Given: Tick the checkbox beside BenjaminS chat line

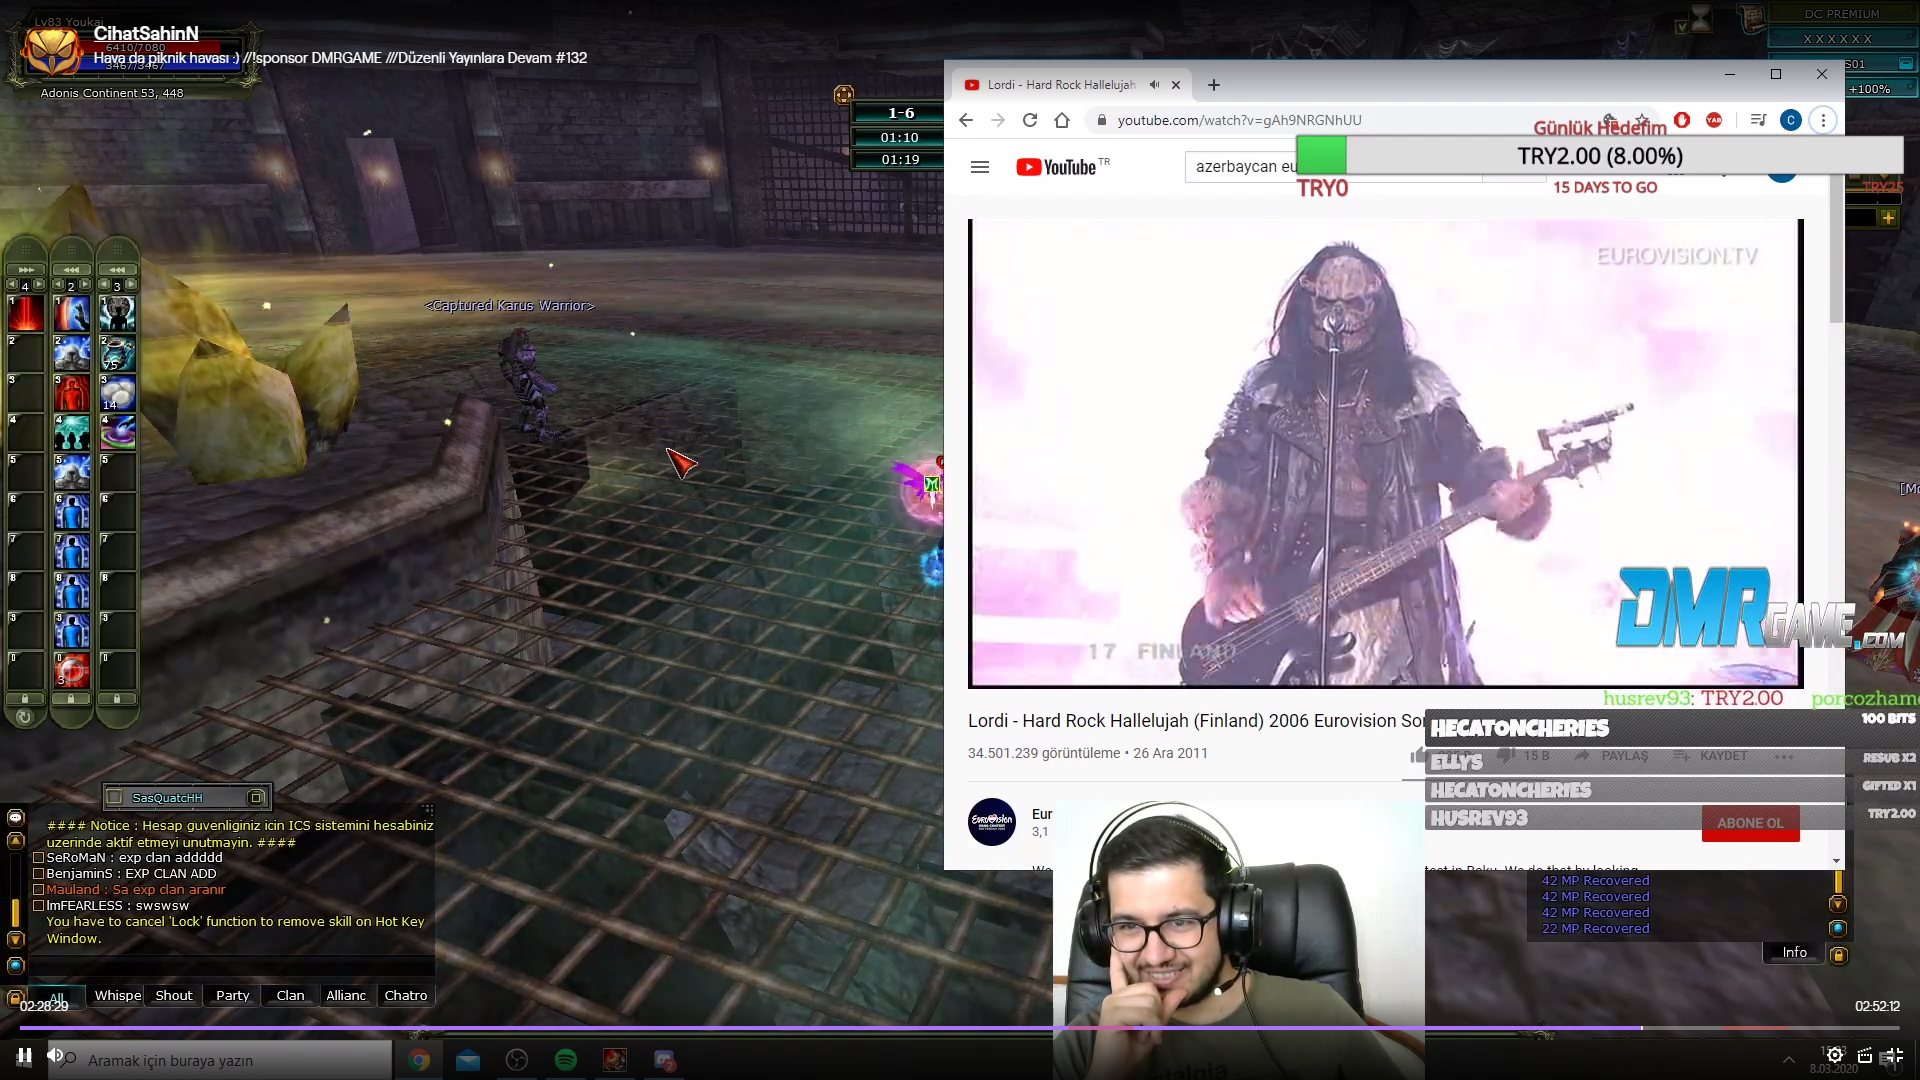Looking at the screenshot, I should click(39, 873).
